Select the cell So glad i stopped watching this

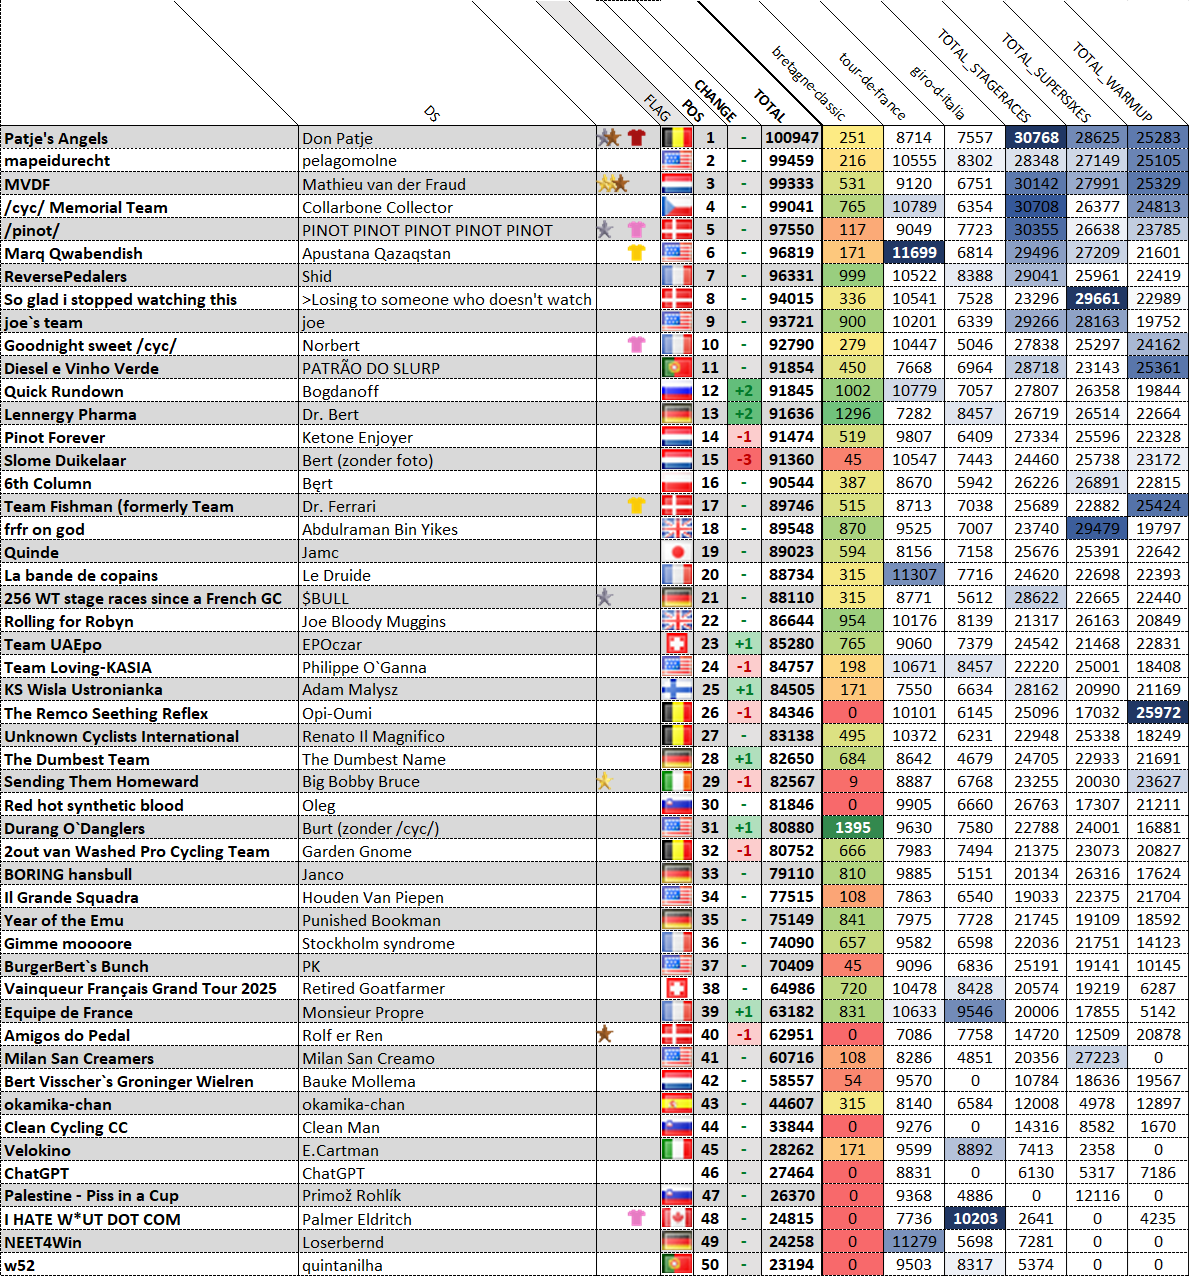click(x=150, y=299)
